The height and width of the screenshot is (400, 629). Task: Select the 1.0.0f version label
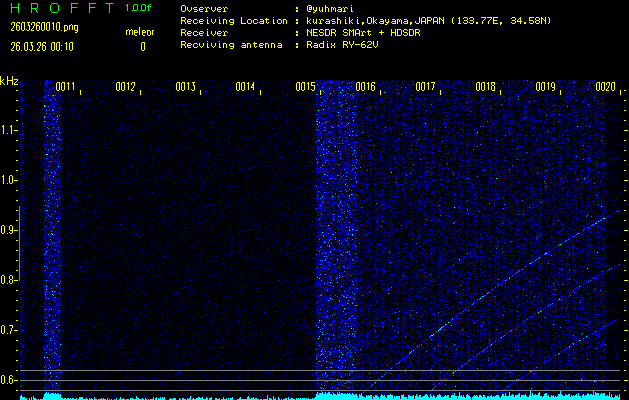click(x=139, y=8)
